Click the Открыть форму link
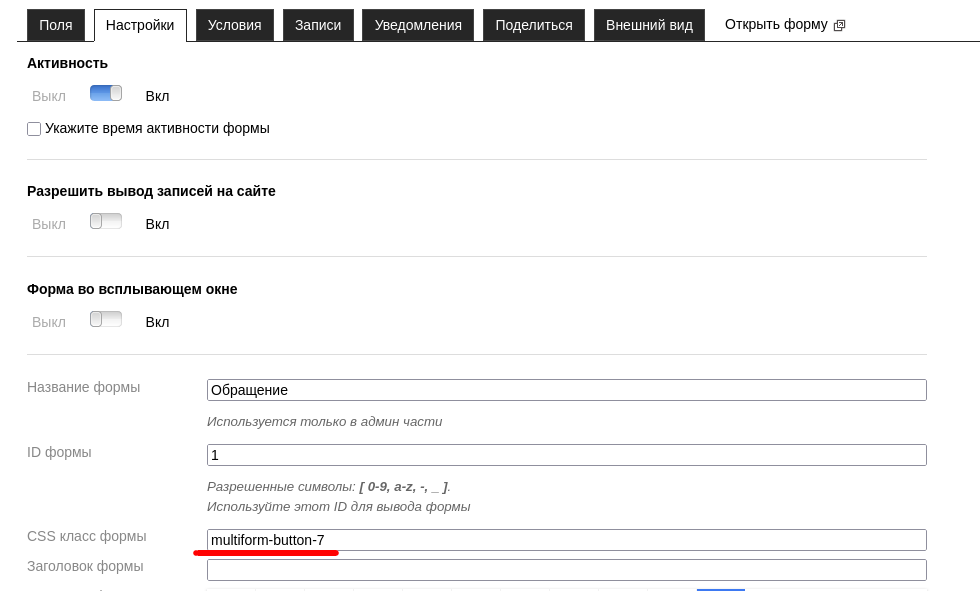 coord(776,24)
